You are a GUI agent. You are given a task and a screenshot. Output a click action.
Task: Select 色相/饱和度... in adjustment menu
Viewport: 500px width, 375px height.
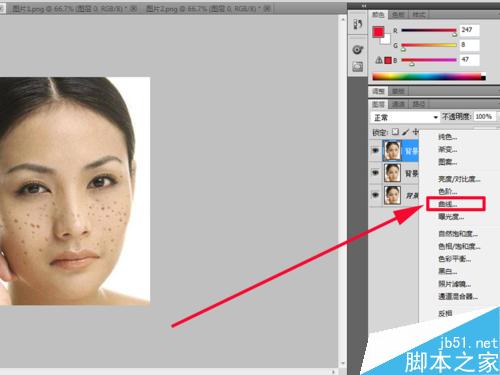459,246
